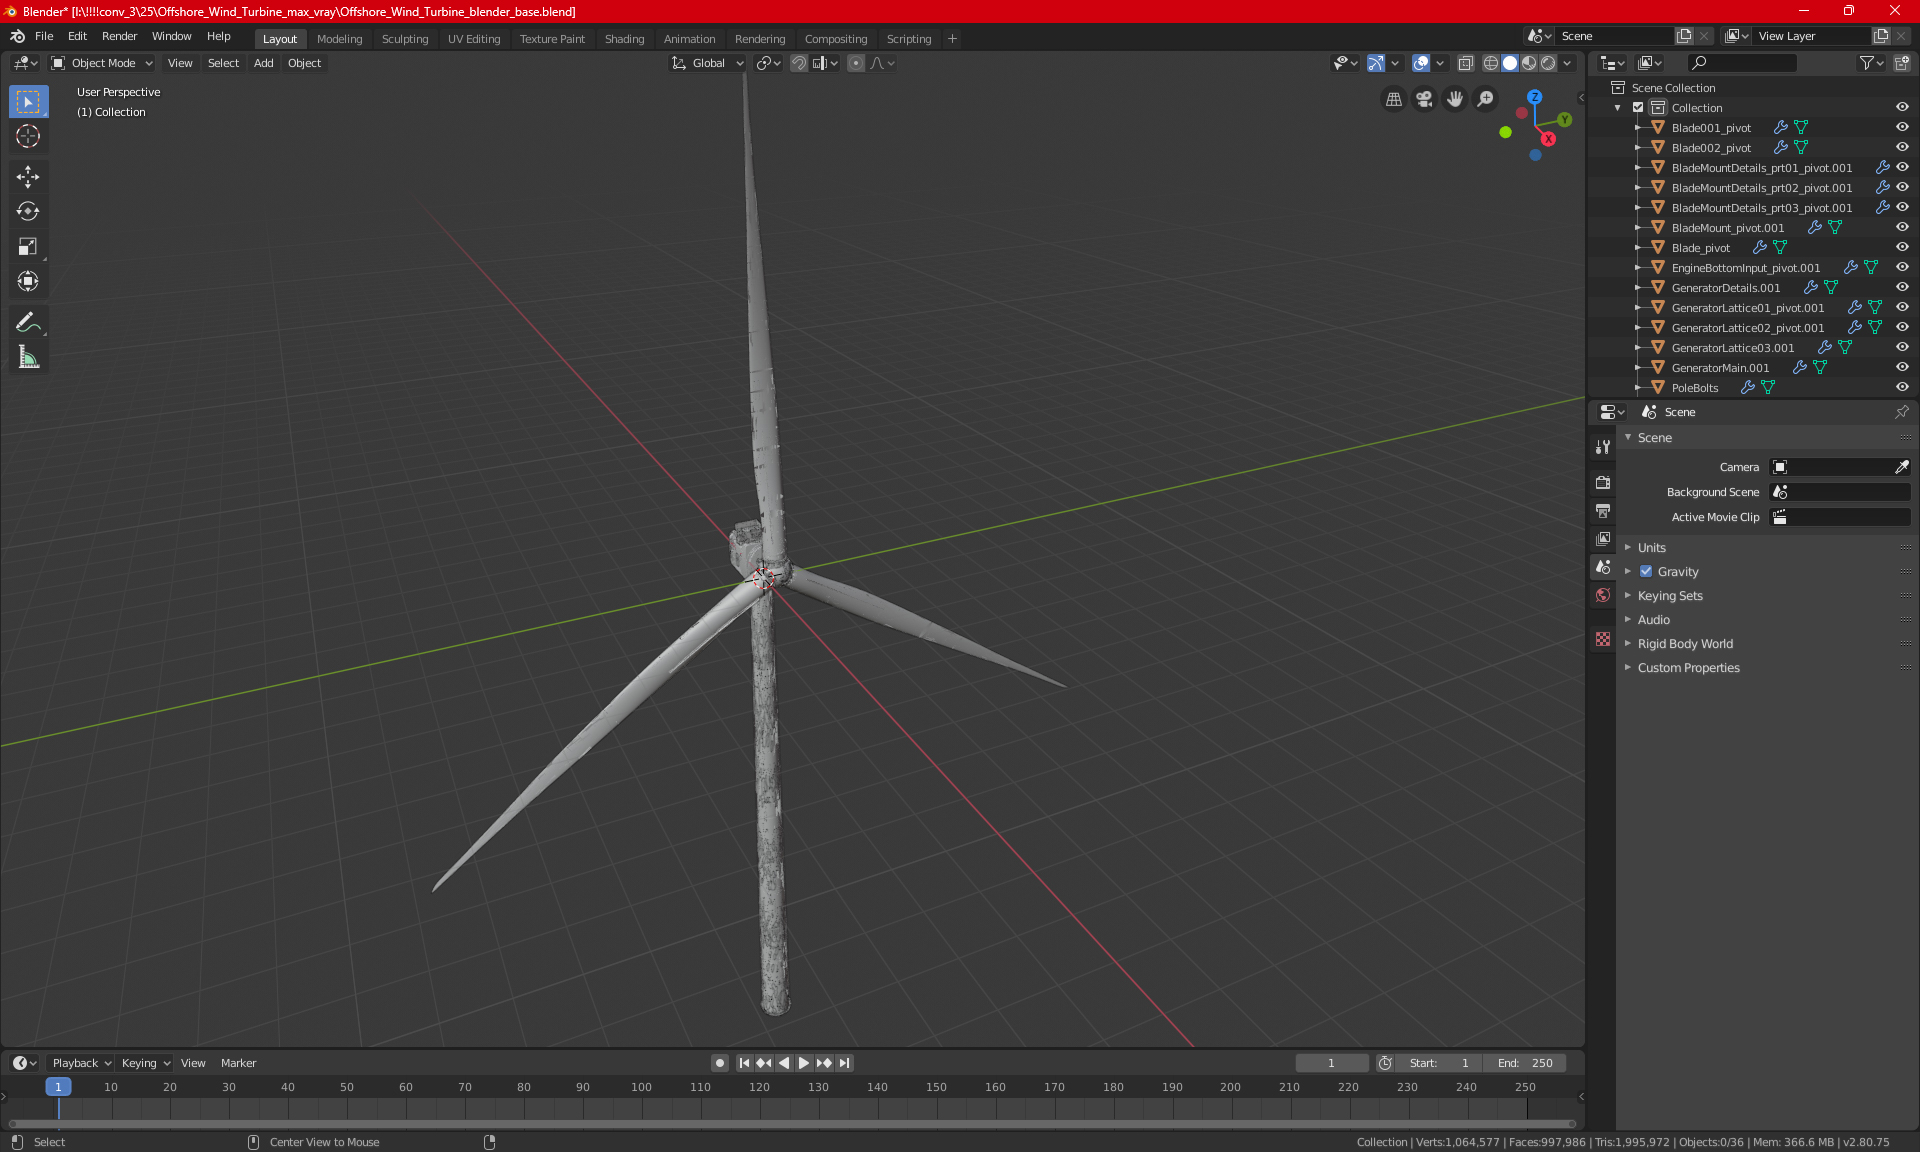Switch to wireframe viewport shading
Image resolution: width=1920 pixels, height=1152 pixels.
1491,63
